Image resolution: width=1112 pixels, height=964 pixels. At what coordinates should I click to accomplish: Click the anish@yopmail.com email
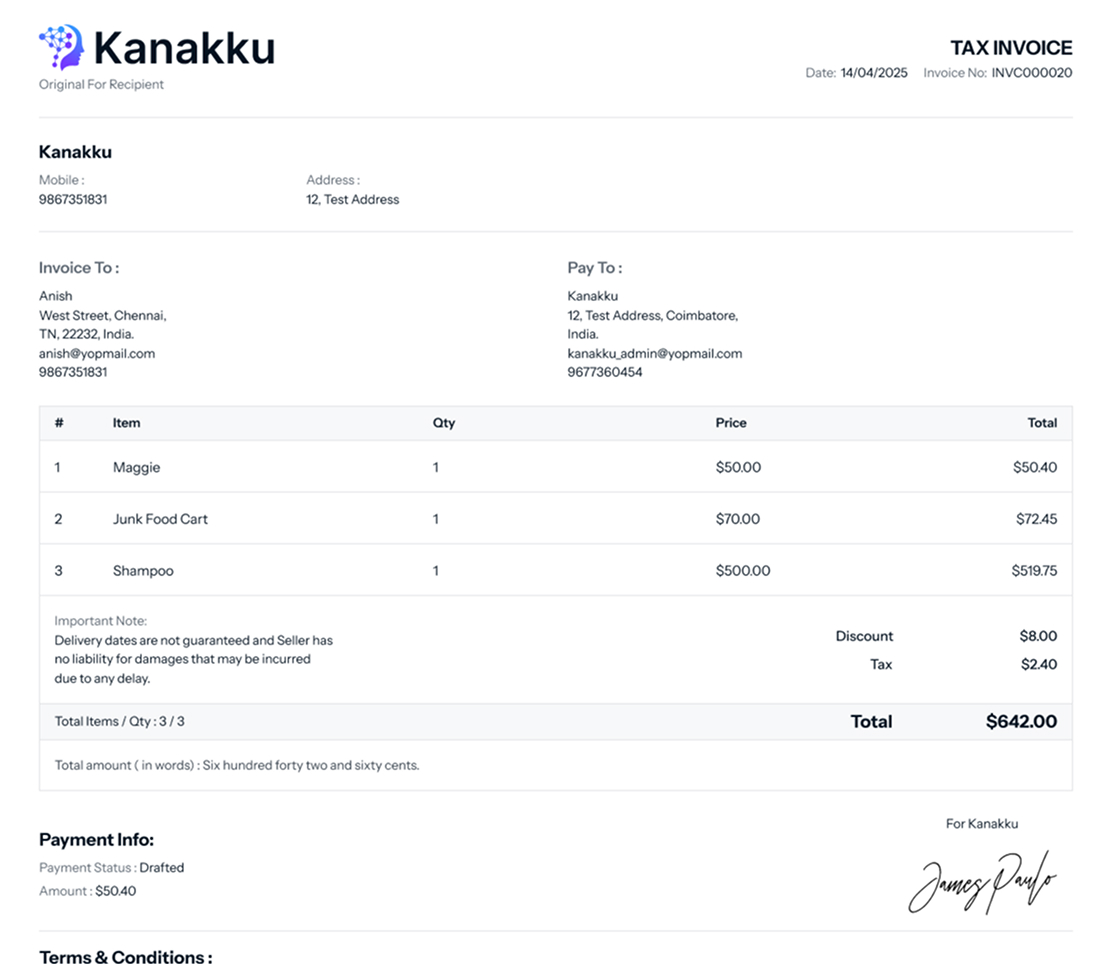coord(97,353)
